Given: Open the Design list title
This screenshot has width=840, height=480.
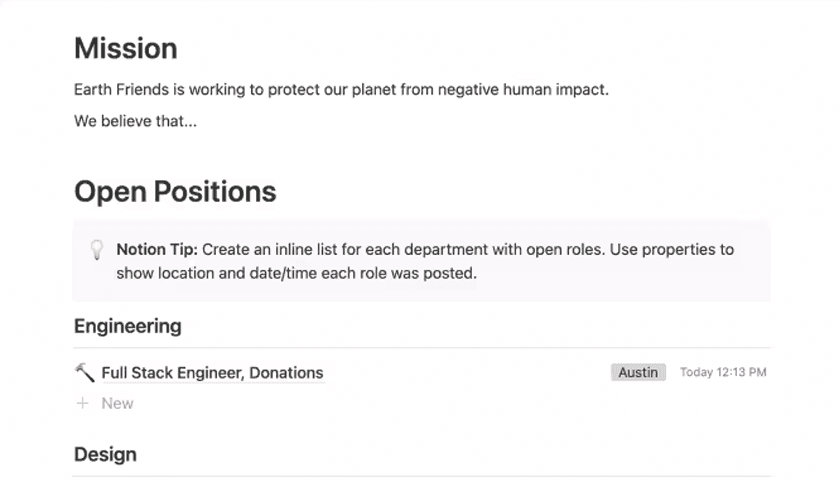Looking at the screenshot, I should (x=105, y=455).
